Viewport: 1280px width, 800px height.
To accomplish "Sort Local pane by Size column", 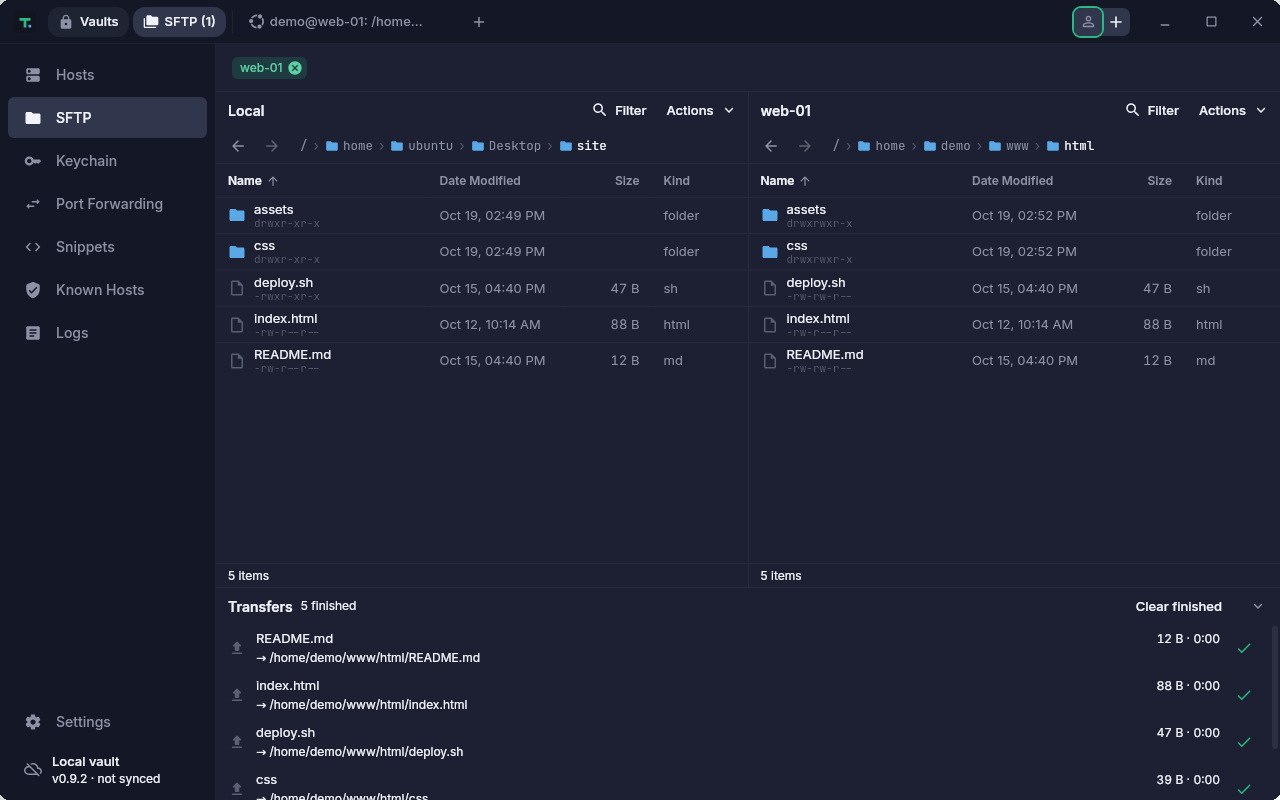I will [x=627, y=181].
